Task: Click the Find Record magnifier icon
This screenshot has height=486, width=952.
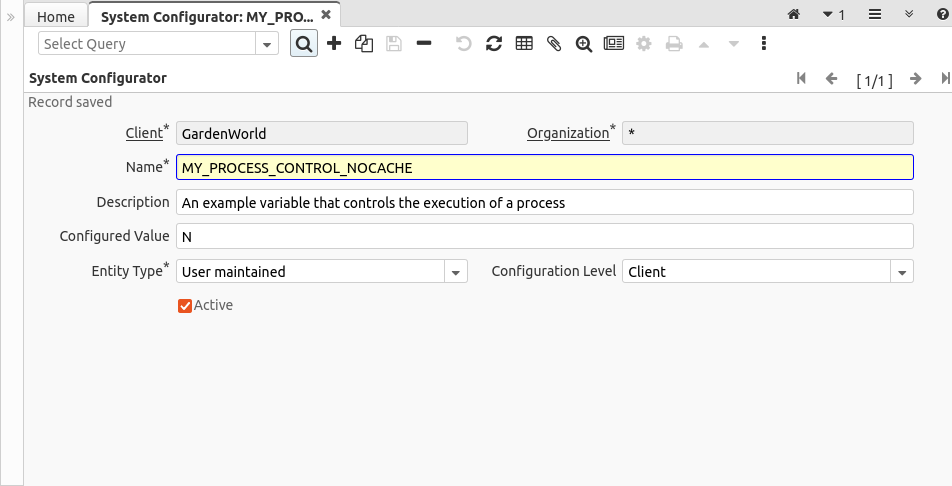Action: click(304, 44)
